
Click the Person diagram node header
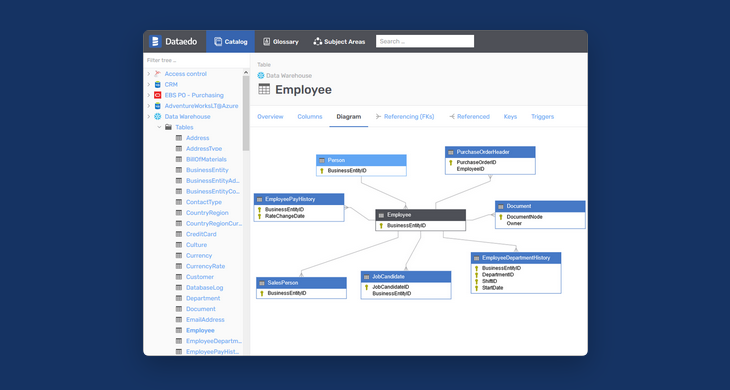(361, 160)
